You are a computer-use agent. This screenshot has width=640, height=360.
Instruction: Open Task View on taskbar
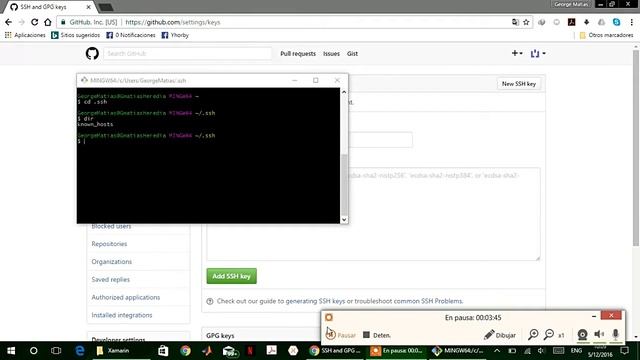(56, 351)
